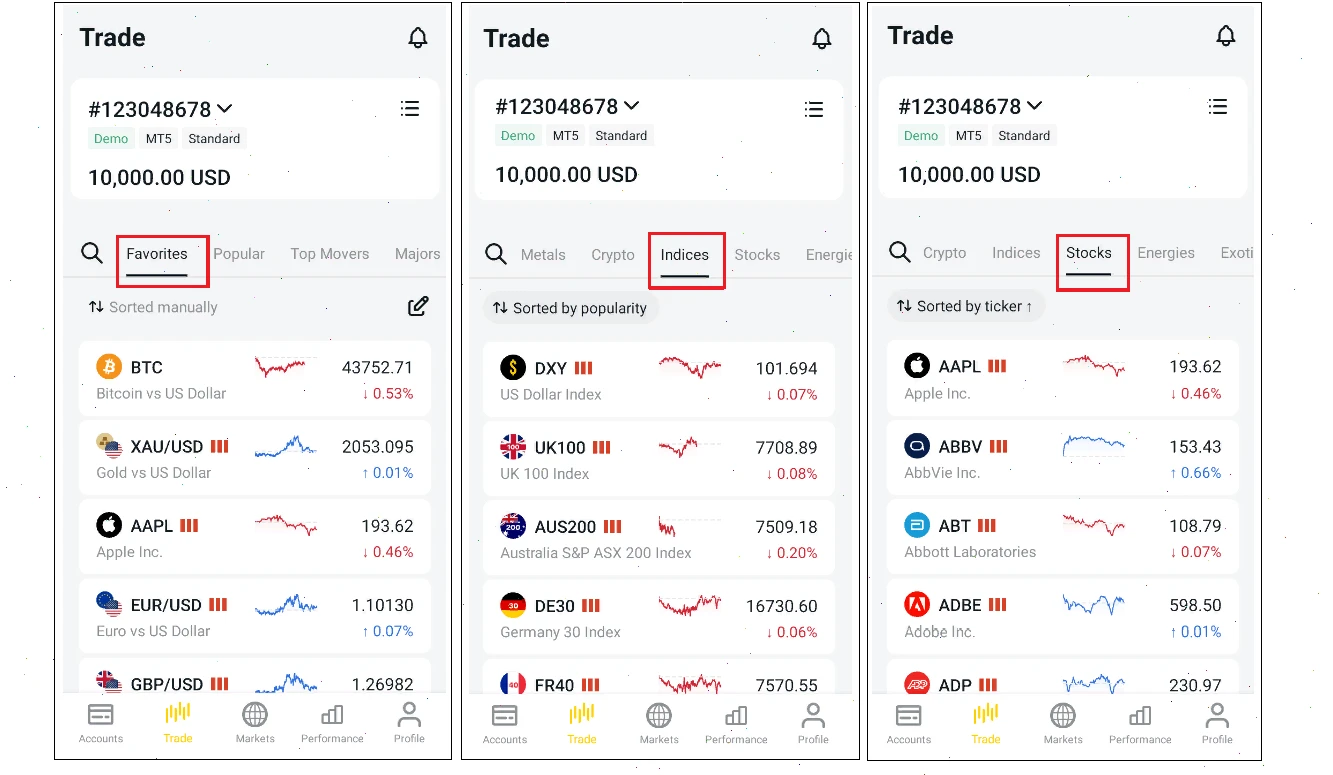Open the BTC Bitcoin vs US Dollar row
The image size is (1333, 775).
click(x=254, y=378)
